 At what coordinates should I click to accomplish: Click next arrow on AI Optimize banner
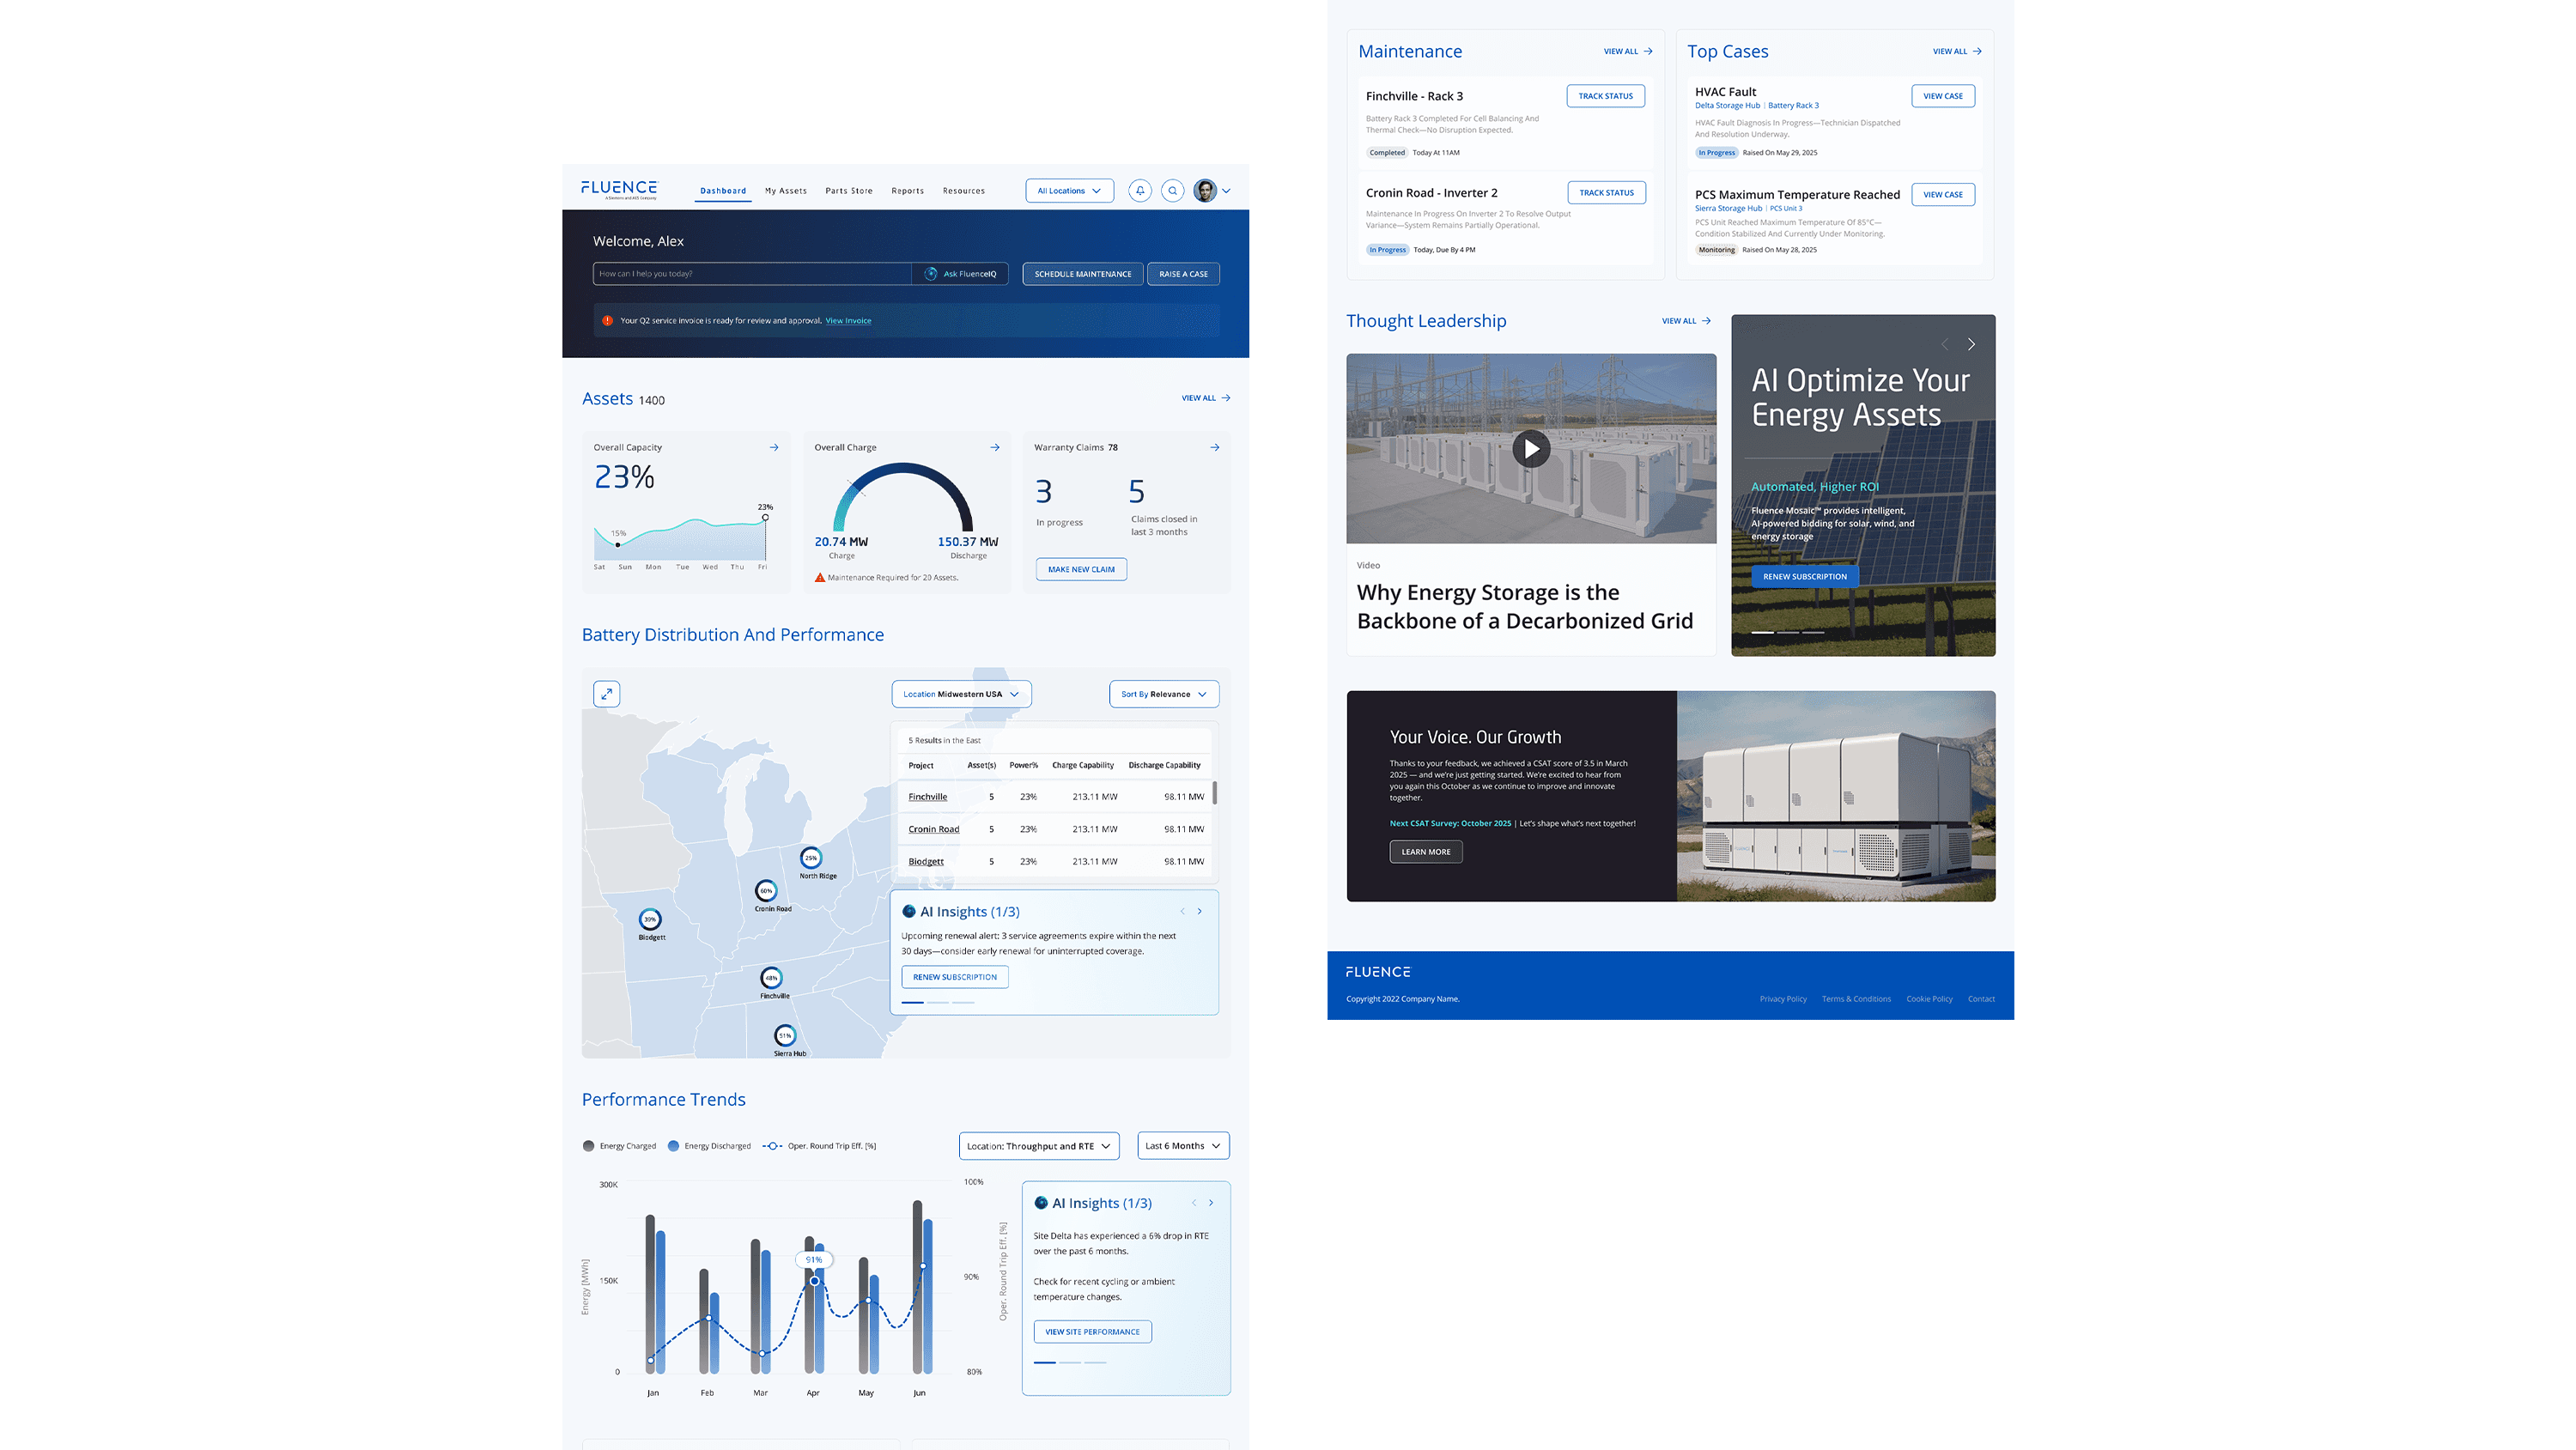[x=1971, y=345]
